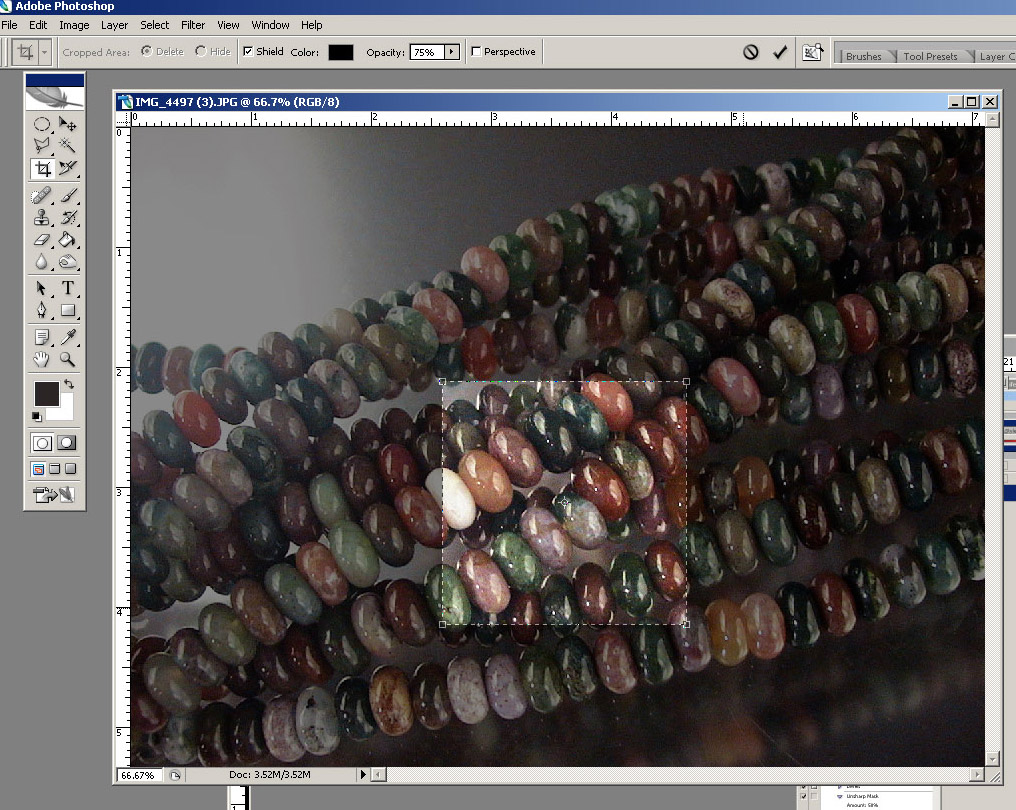
Task: Select the Blur tool
Action: point(41,262)
